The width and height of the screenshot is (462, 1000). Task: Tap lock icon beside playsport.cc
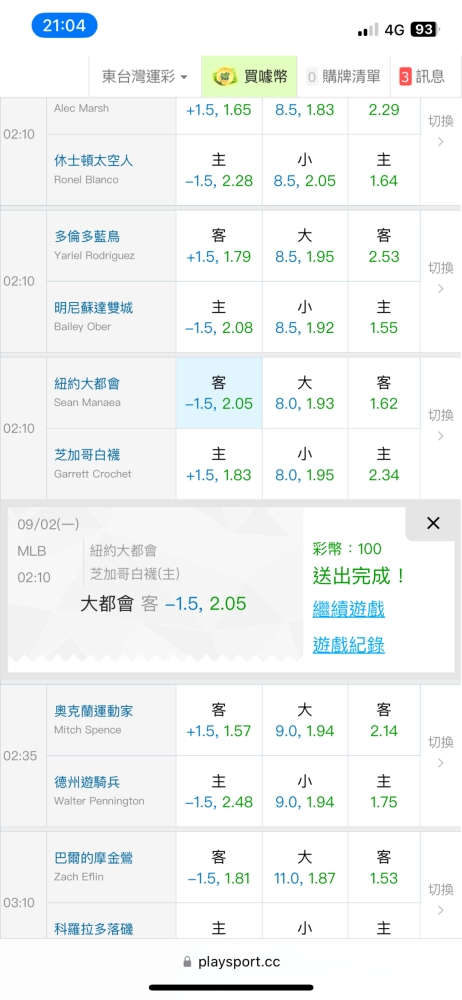coord(187,961)
